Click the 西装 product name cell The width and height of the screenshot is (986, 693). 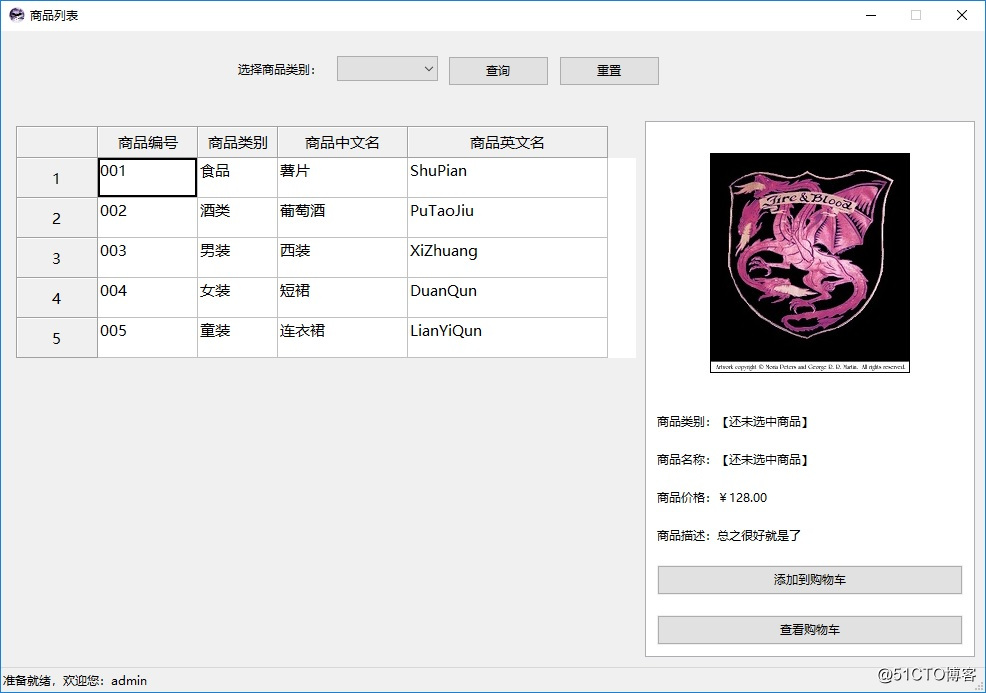click(x=343, y=258)
